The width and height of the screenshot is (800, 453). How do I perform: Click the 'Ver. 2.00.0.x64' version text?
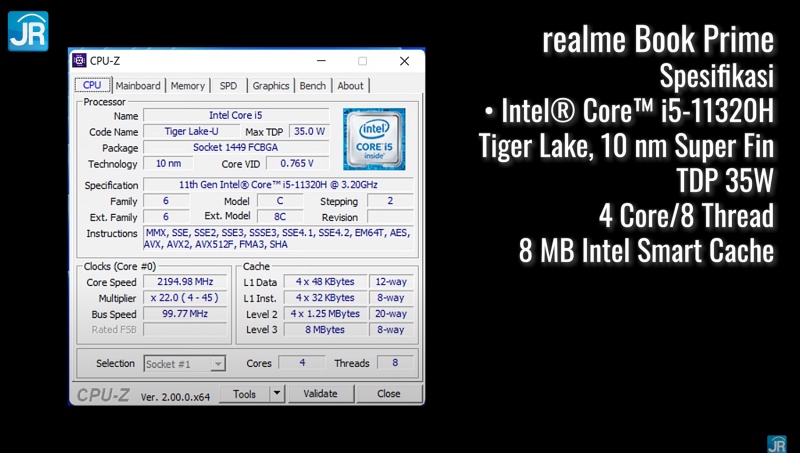click(175, 397)
